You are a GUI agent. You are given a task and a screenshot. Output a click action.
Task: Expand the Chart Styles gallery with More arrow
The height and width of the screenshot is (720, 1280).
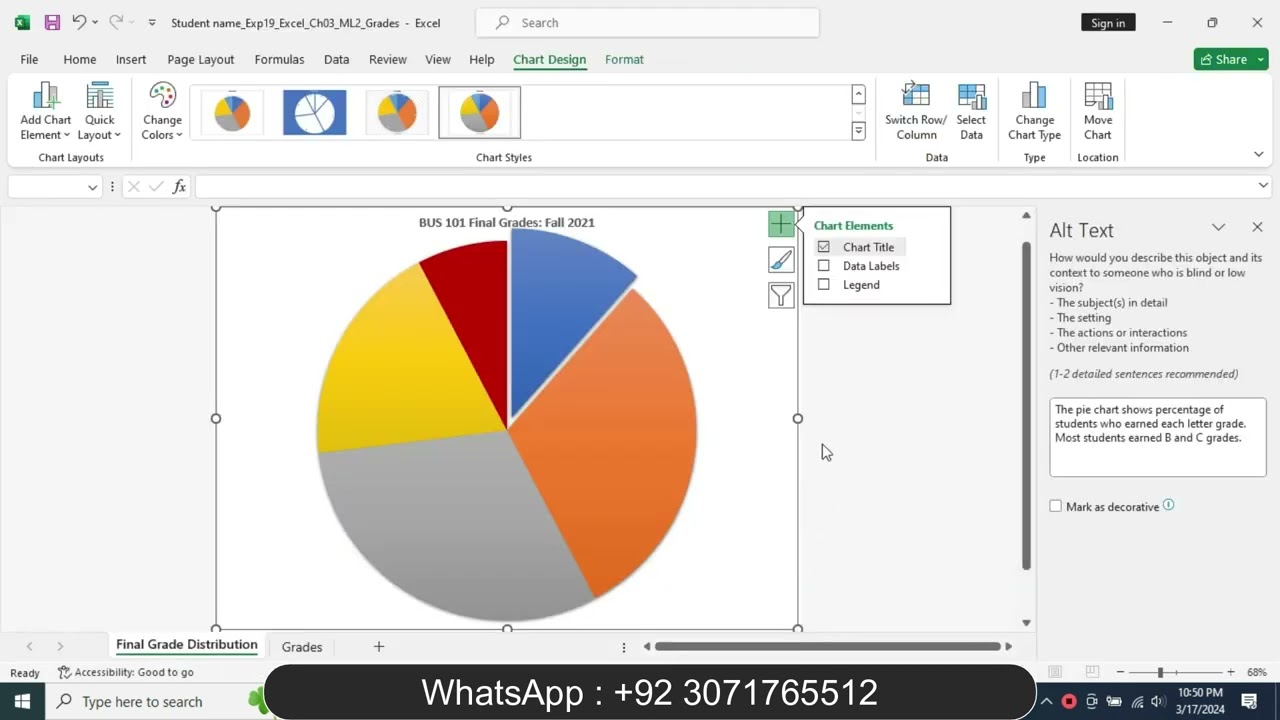coord(858,131)
